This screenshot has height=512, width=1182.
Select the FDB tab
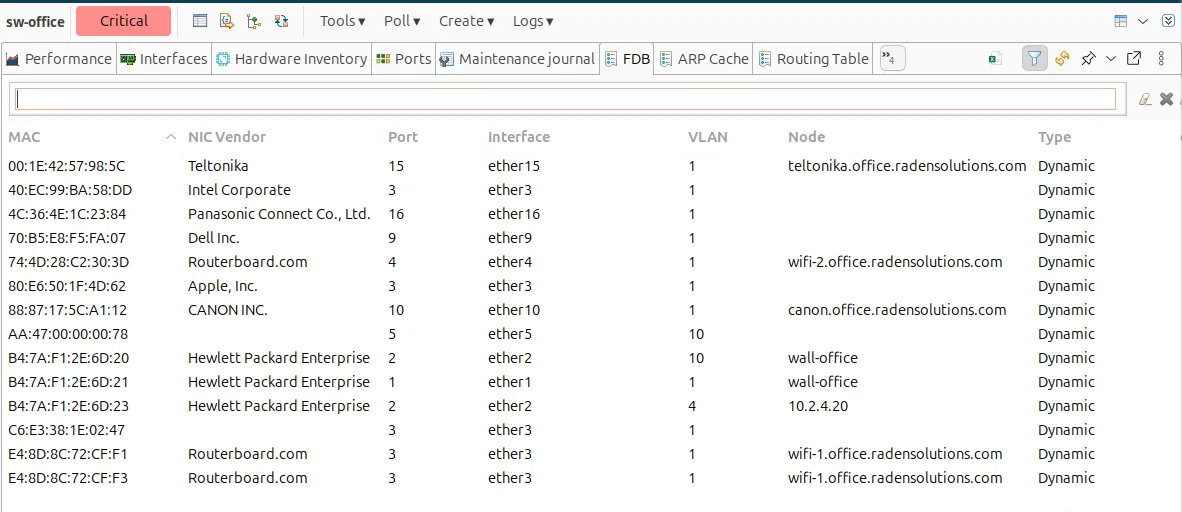click(627, 59)
